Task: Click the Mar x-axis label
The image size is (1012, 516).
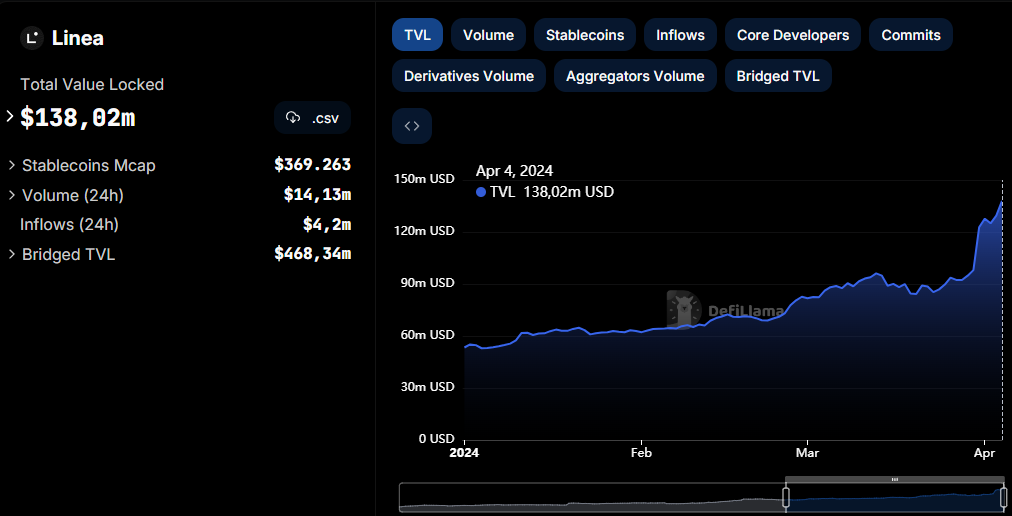Action: click(x=807, y=453)
